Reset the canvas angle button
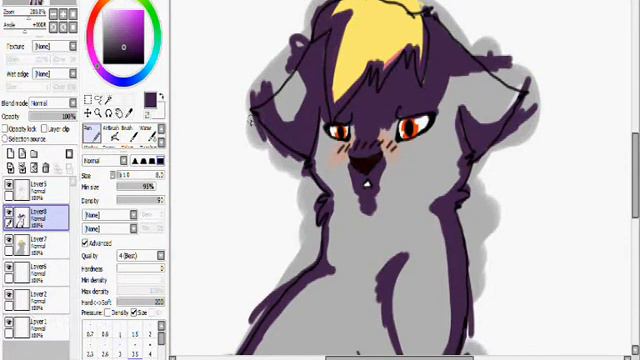 tap(73, 27)
